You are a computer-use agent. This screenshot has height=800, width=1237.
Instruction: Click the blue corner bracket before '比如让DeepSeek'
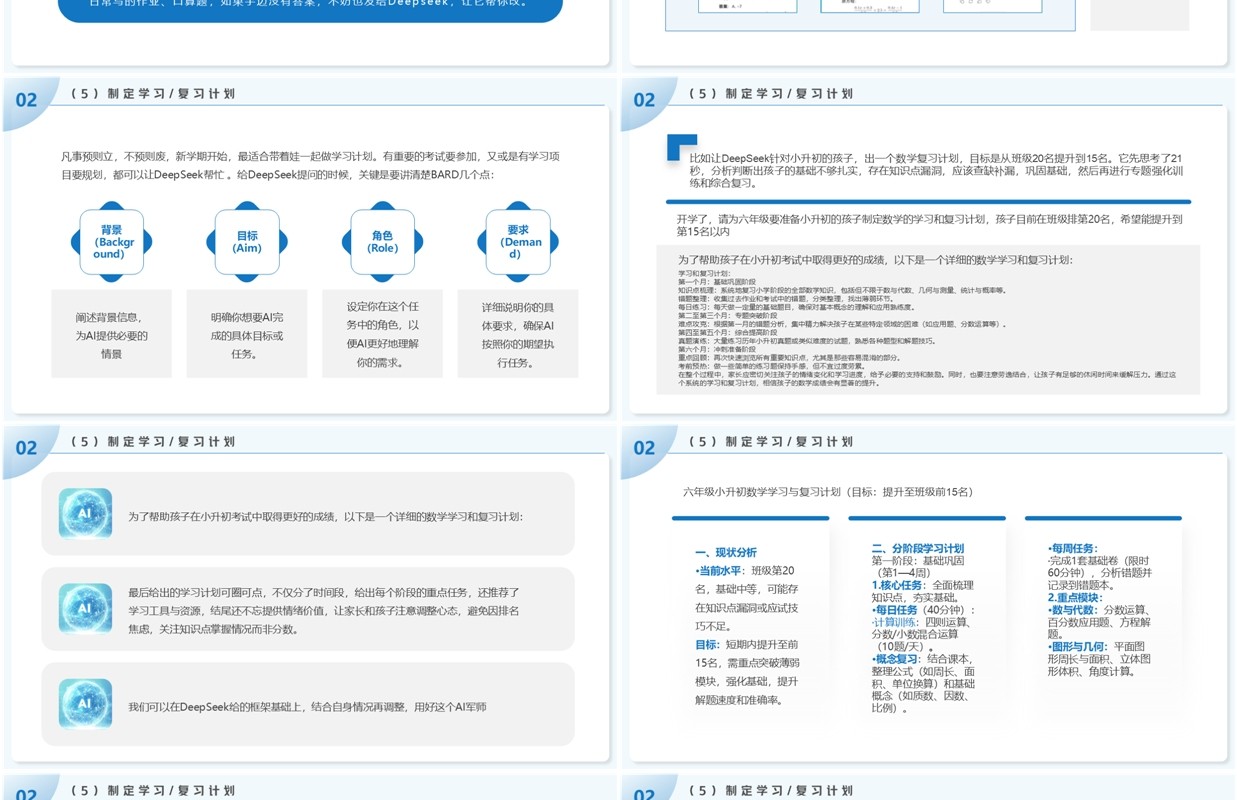(x=681, y=147)
